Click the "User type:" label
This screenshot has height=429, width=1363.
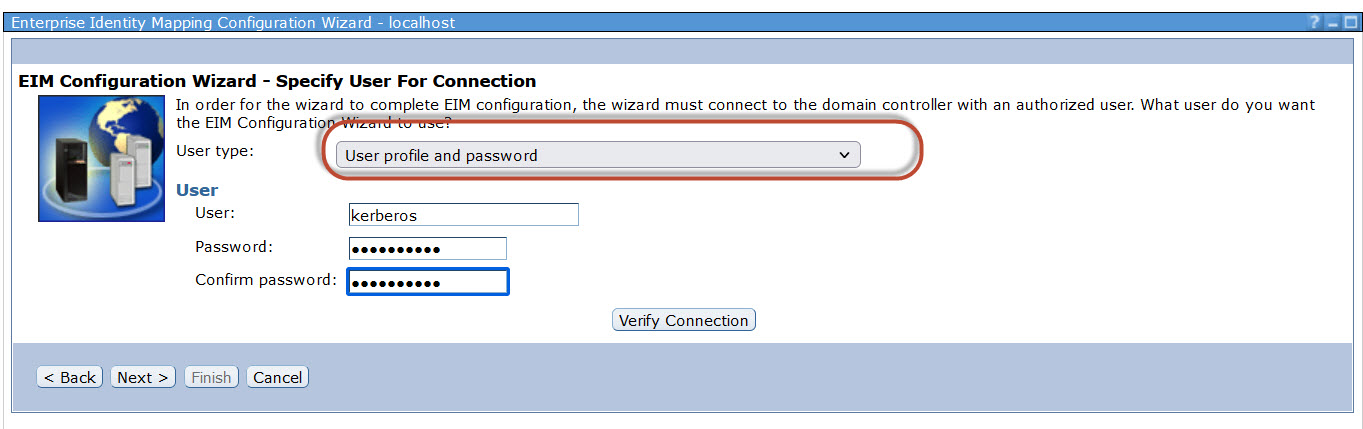(x=215, y=151)
